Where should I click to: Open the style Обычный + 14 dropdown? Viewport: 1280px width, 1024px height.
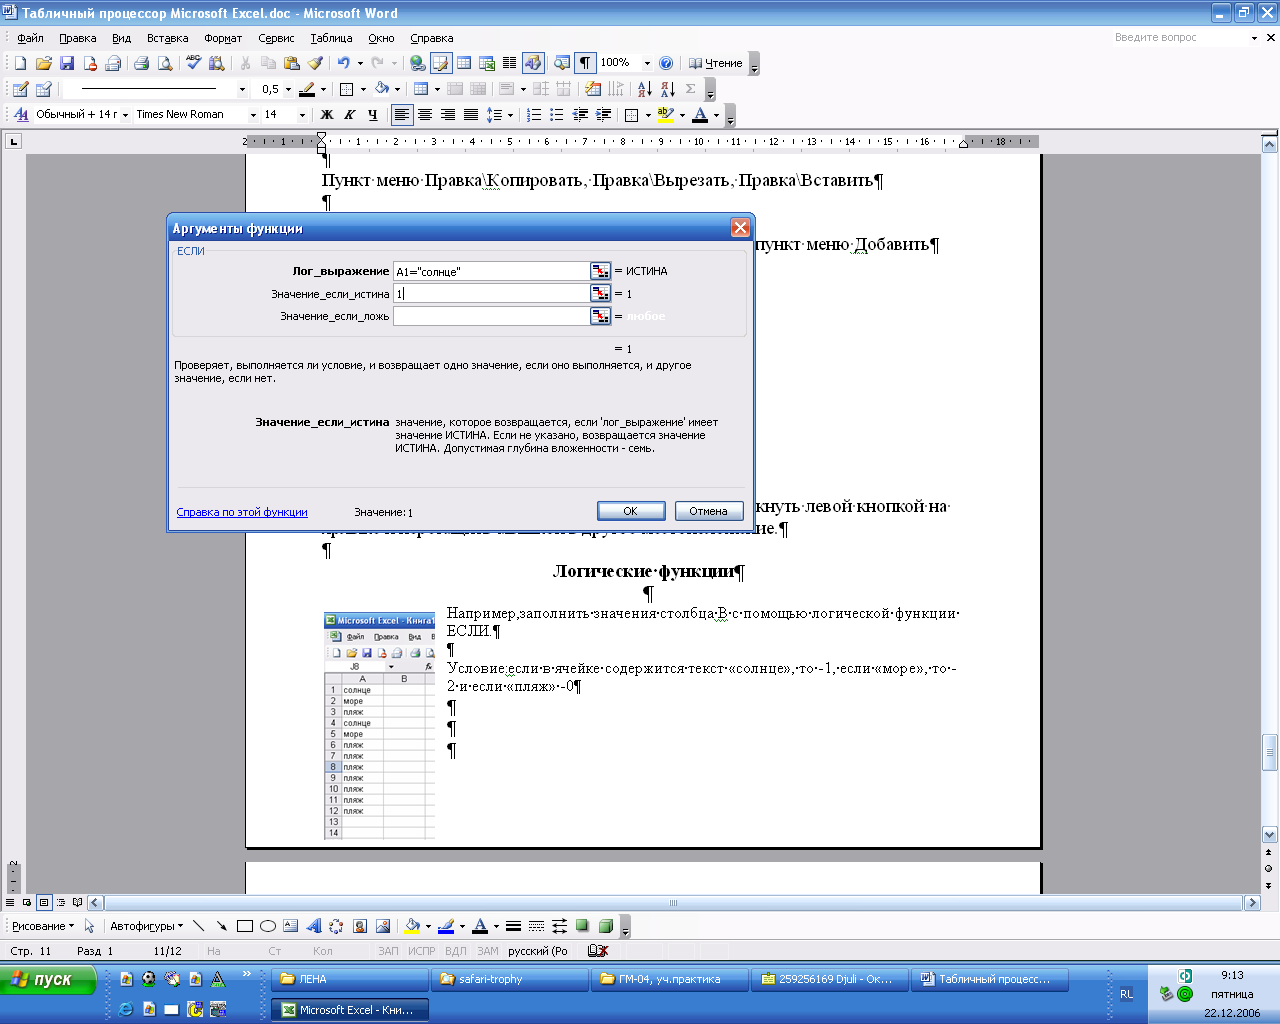tap(125, 115)
